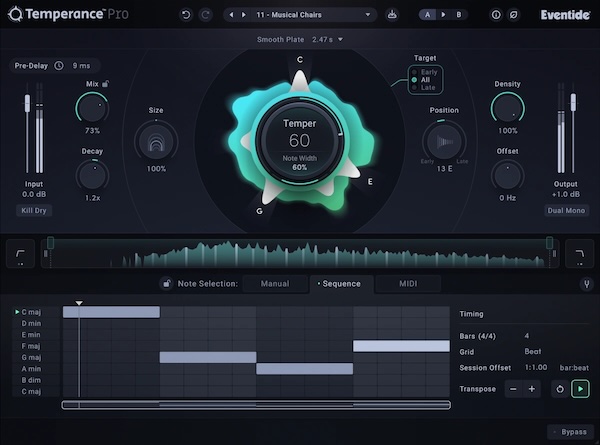The height and width of the screenshot is (445, 600).
Task: Select the All target option
Action: click(421, 80)
